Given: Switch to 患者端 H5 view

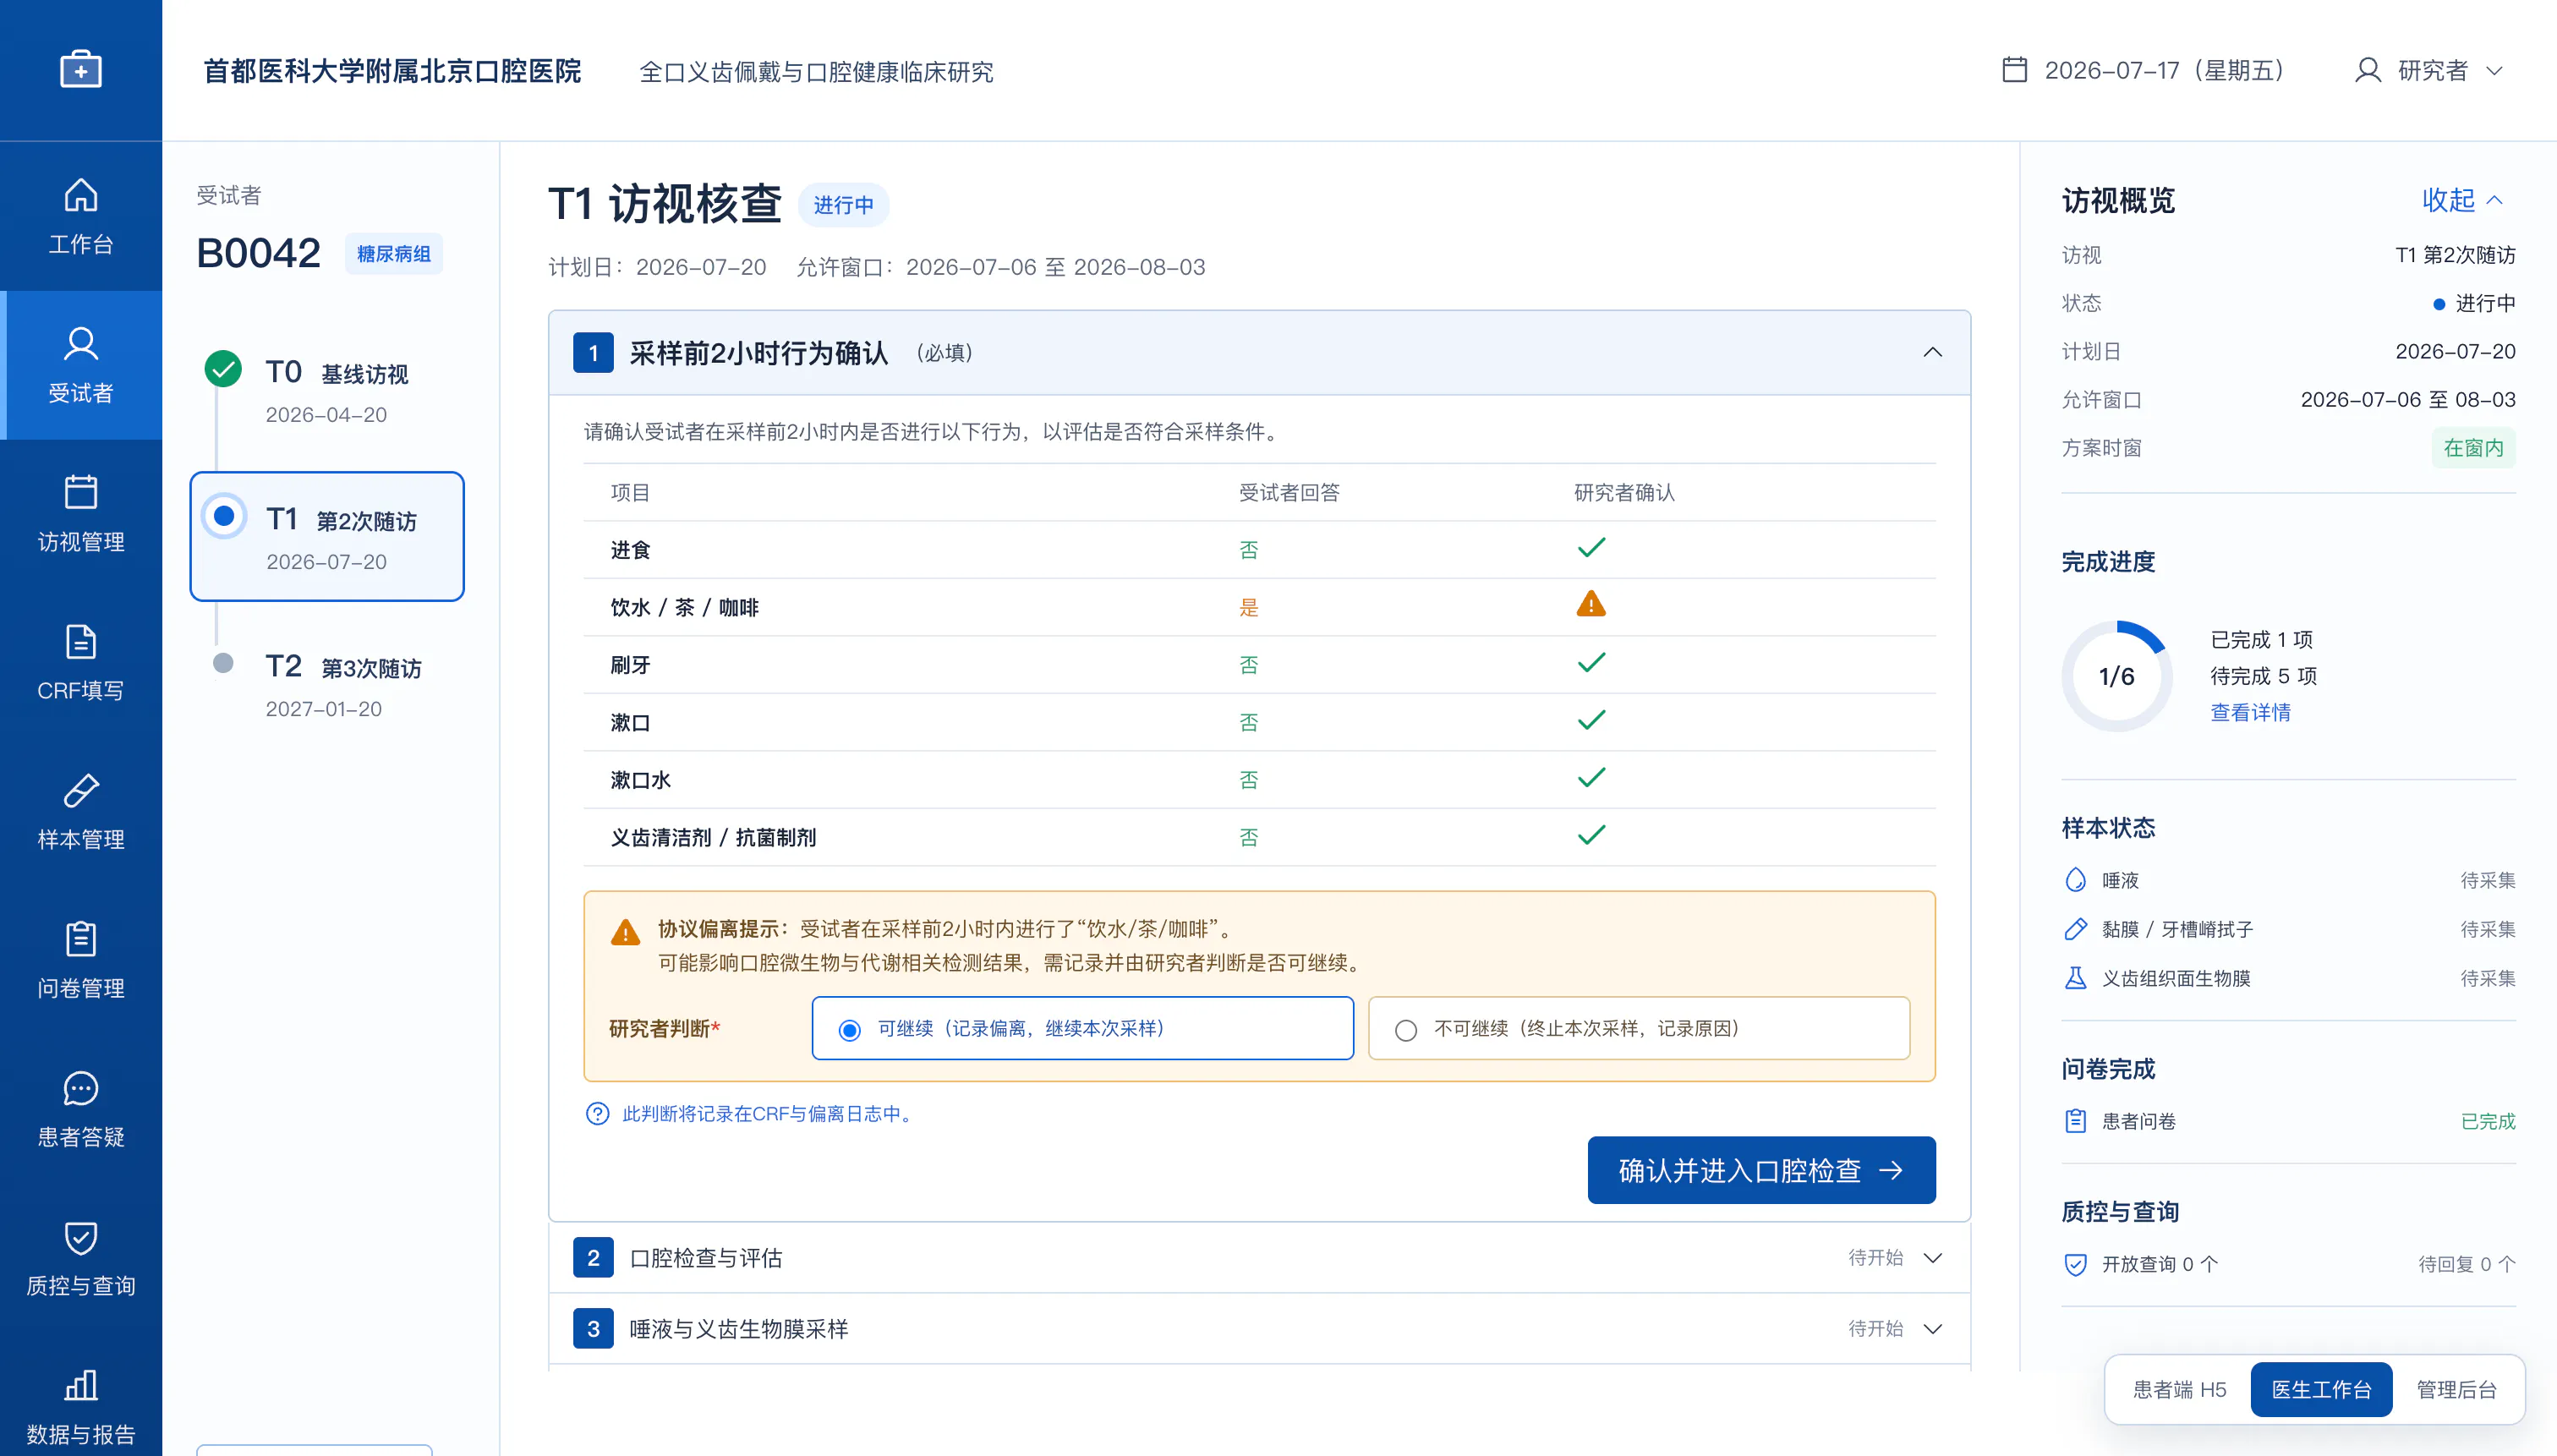Looking at the screenshot, I should [x=2179, y=1390].
